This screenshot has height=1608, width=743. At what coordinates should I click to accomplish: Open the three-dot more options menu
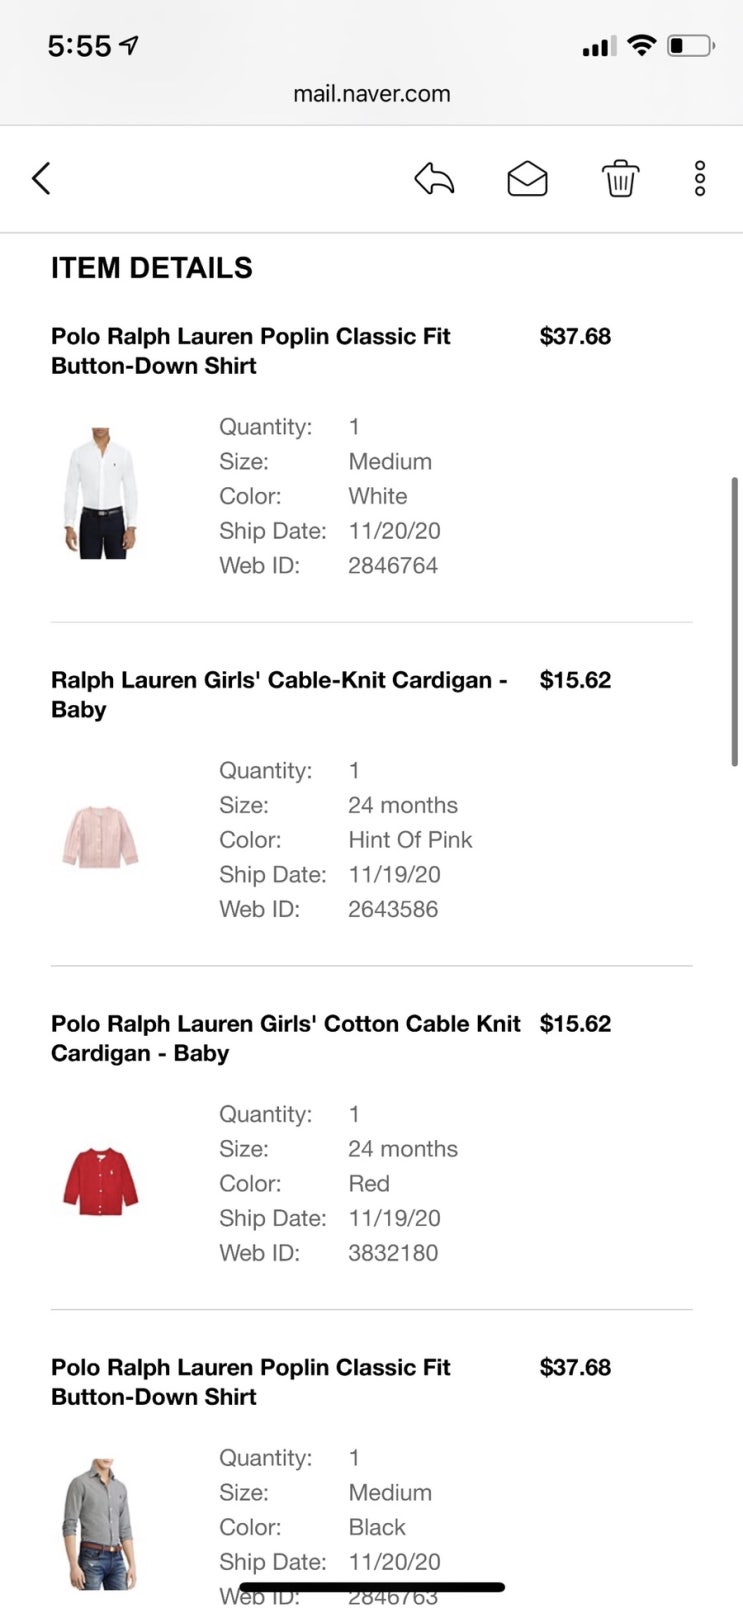tap(700, 179)
